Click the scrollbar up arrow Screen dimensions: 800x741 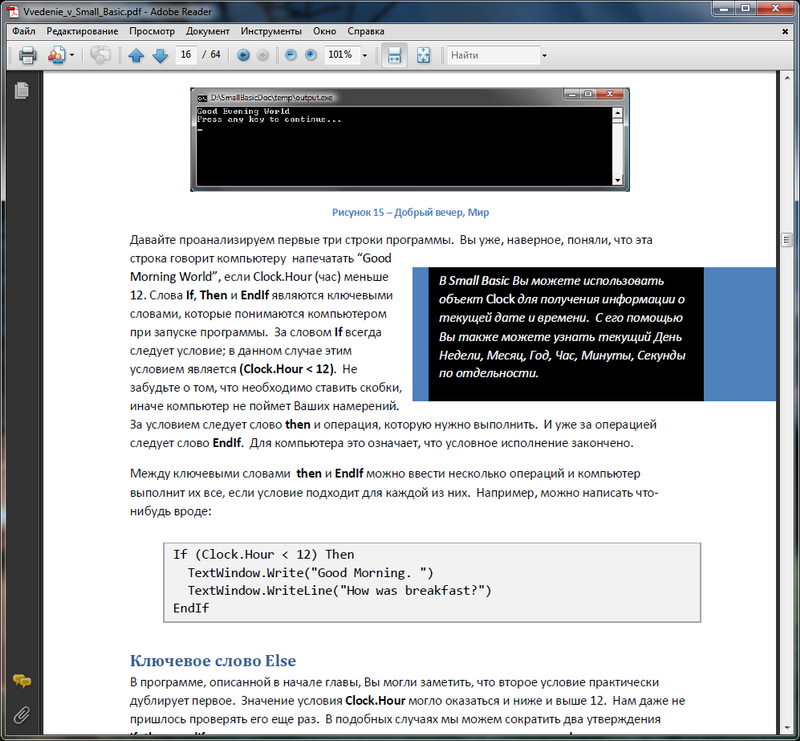(x=786, y=78)
